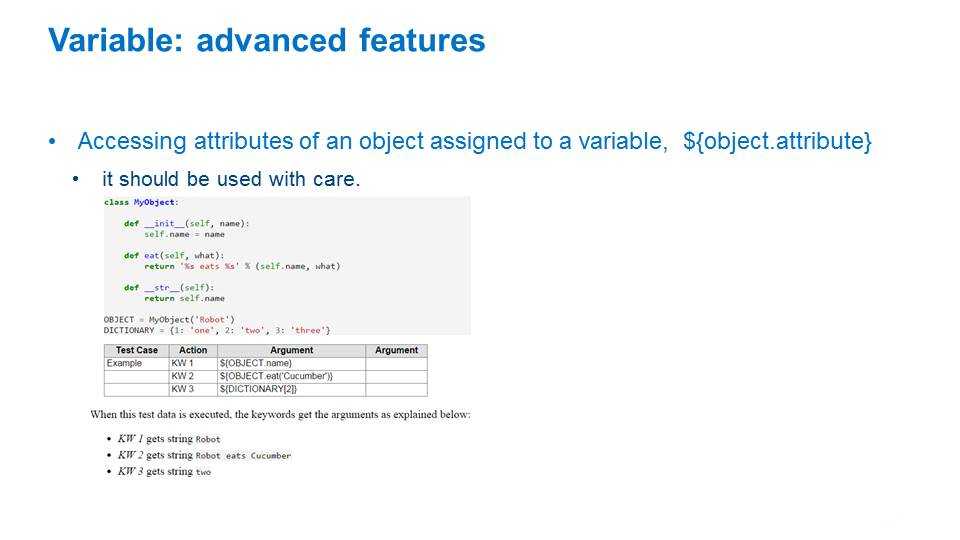Click the "KW 2 gets string Robot eats Cucumber" line
The width and height of the screenshot is (960, 540).
click(204, 455)
